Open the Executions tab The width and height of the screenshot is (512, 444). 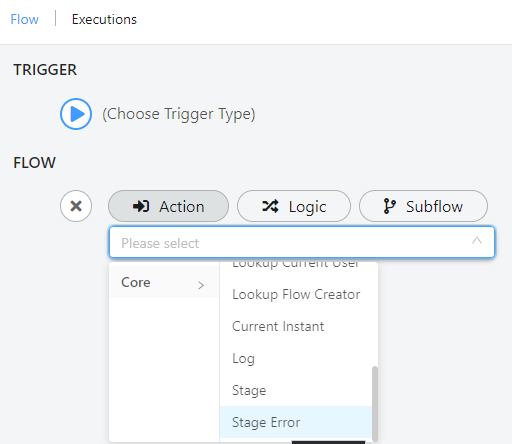pyautogui.click(x=104, y=19)
